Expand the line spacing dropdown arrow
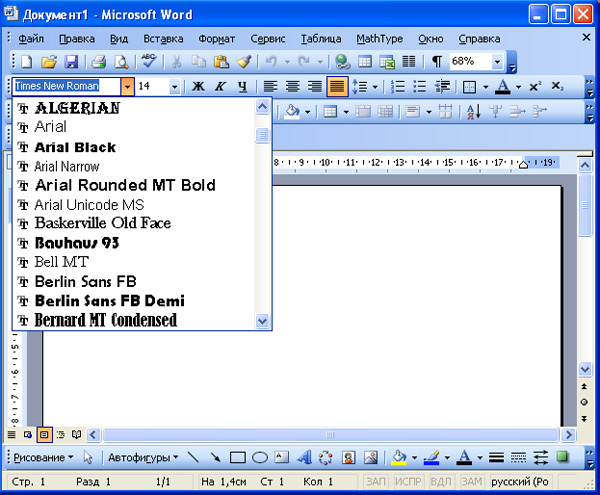The height and width of the screenshot is (495, 600). coord(375,87)
